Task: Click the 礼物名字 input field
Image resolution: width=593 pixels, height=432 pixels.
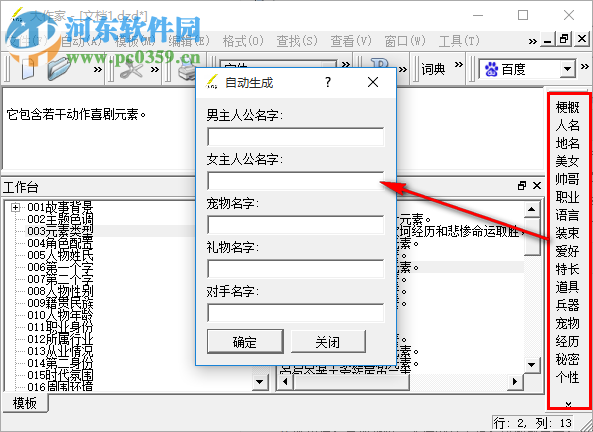Action: [x=296, y=269]
